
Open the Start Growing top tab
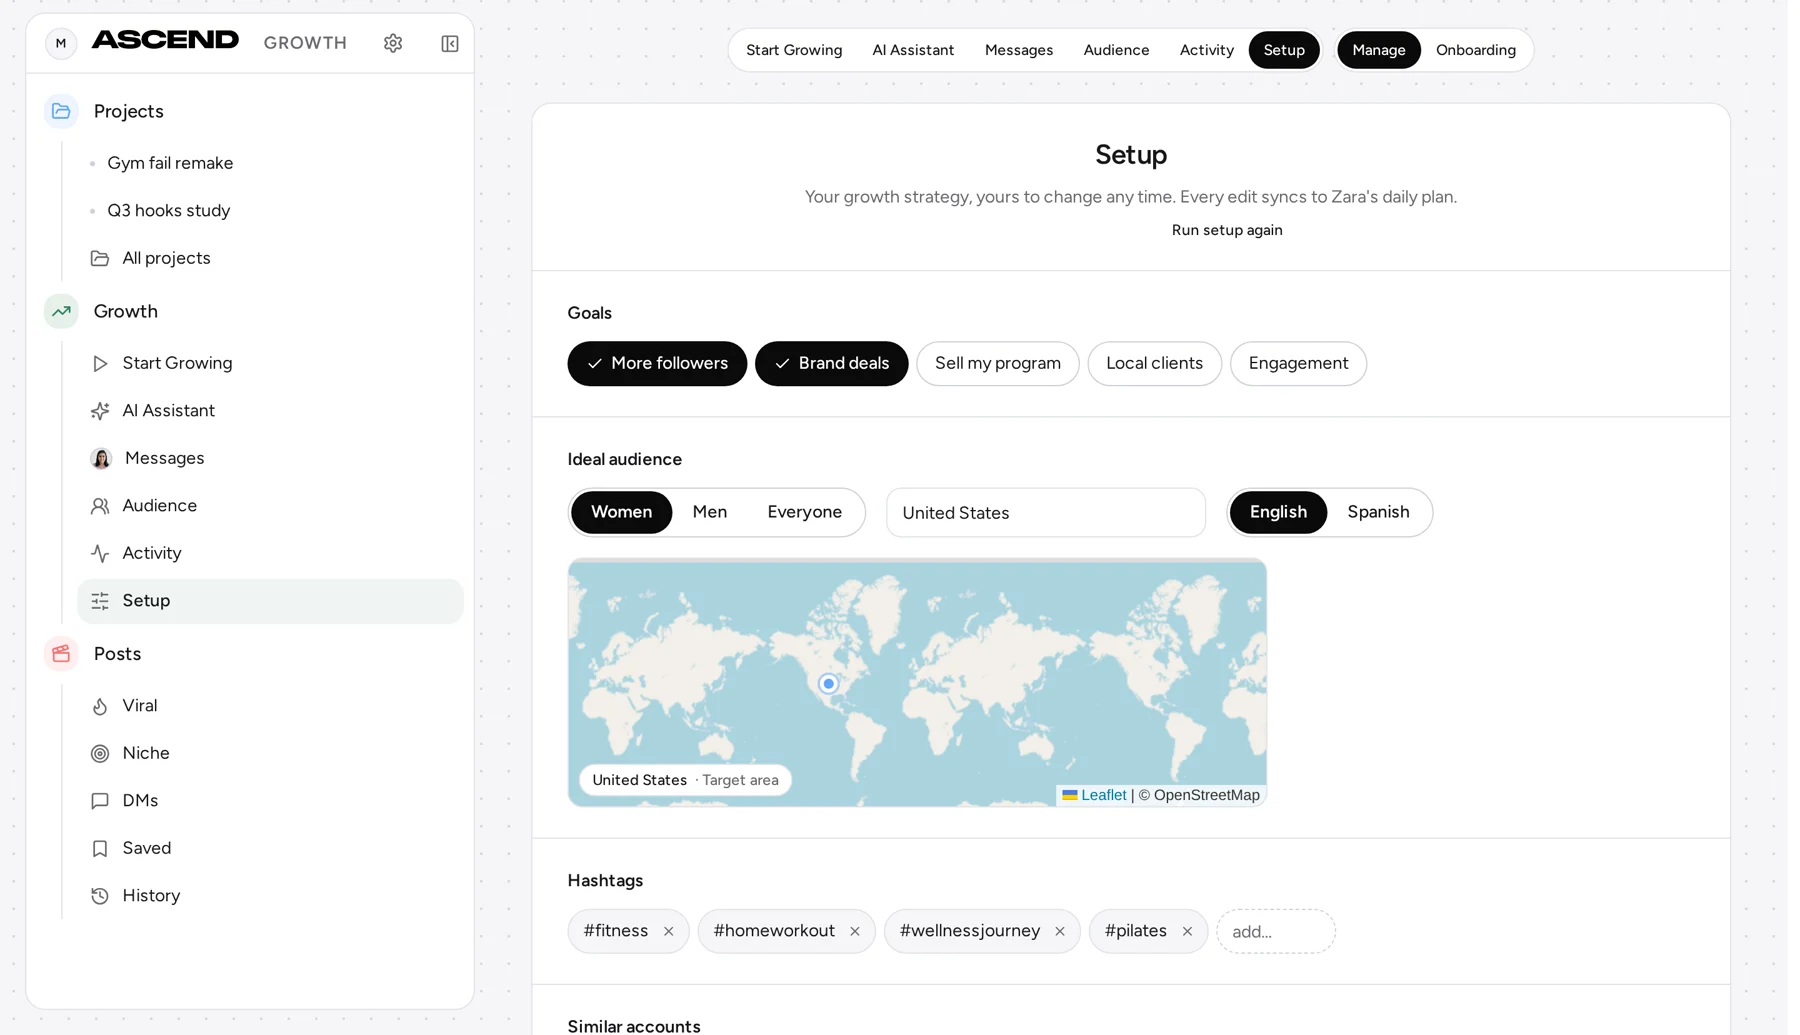coord(794,50)
